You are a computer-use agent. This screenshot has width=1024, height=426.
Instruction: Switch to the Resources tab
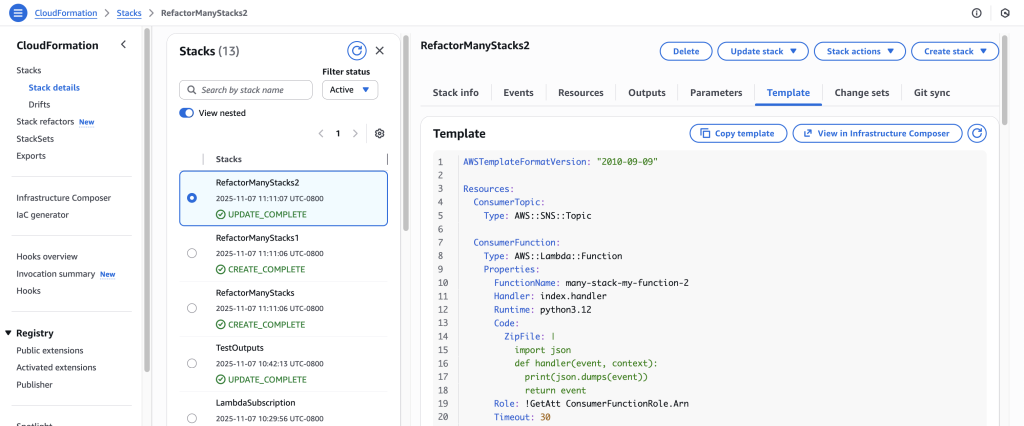pyautogui.click(x=581, y=93)
